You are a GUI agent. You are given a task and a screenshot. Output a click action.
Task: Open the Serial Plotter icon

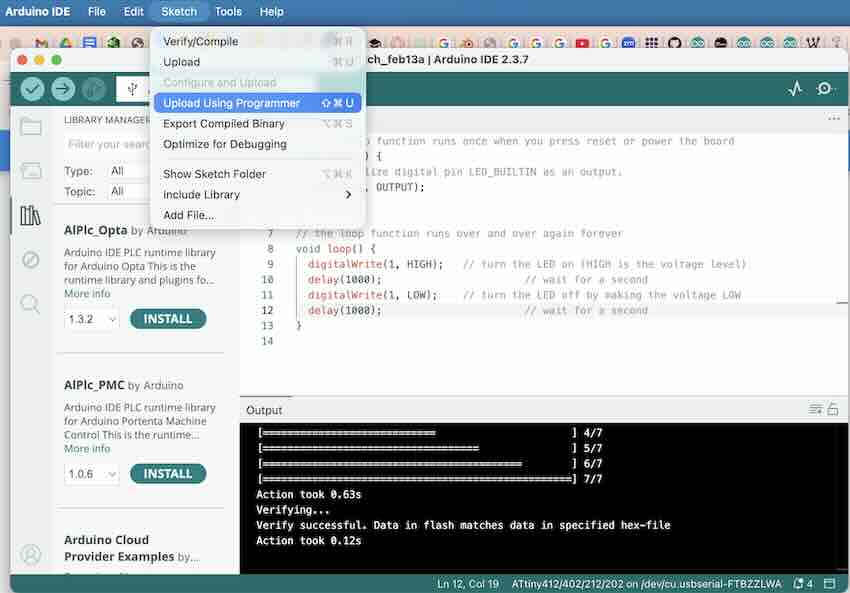pyautogui.click(x=795, y=88)
